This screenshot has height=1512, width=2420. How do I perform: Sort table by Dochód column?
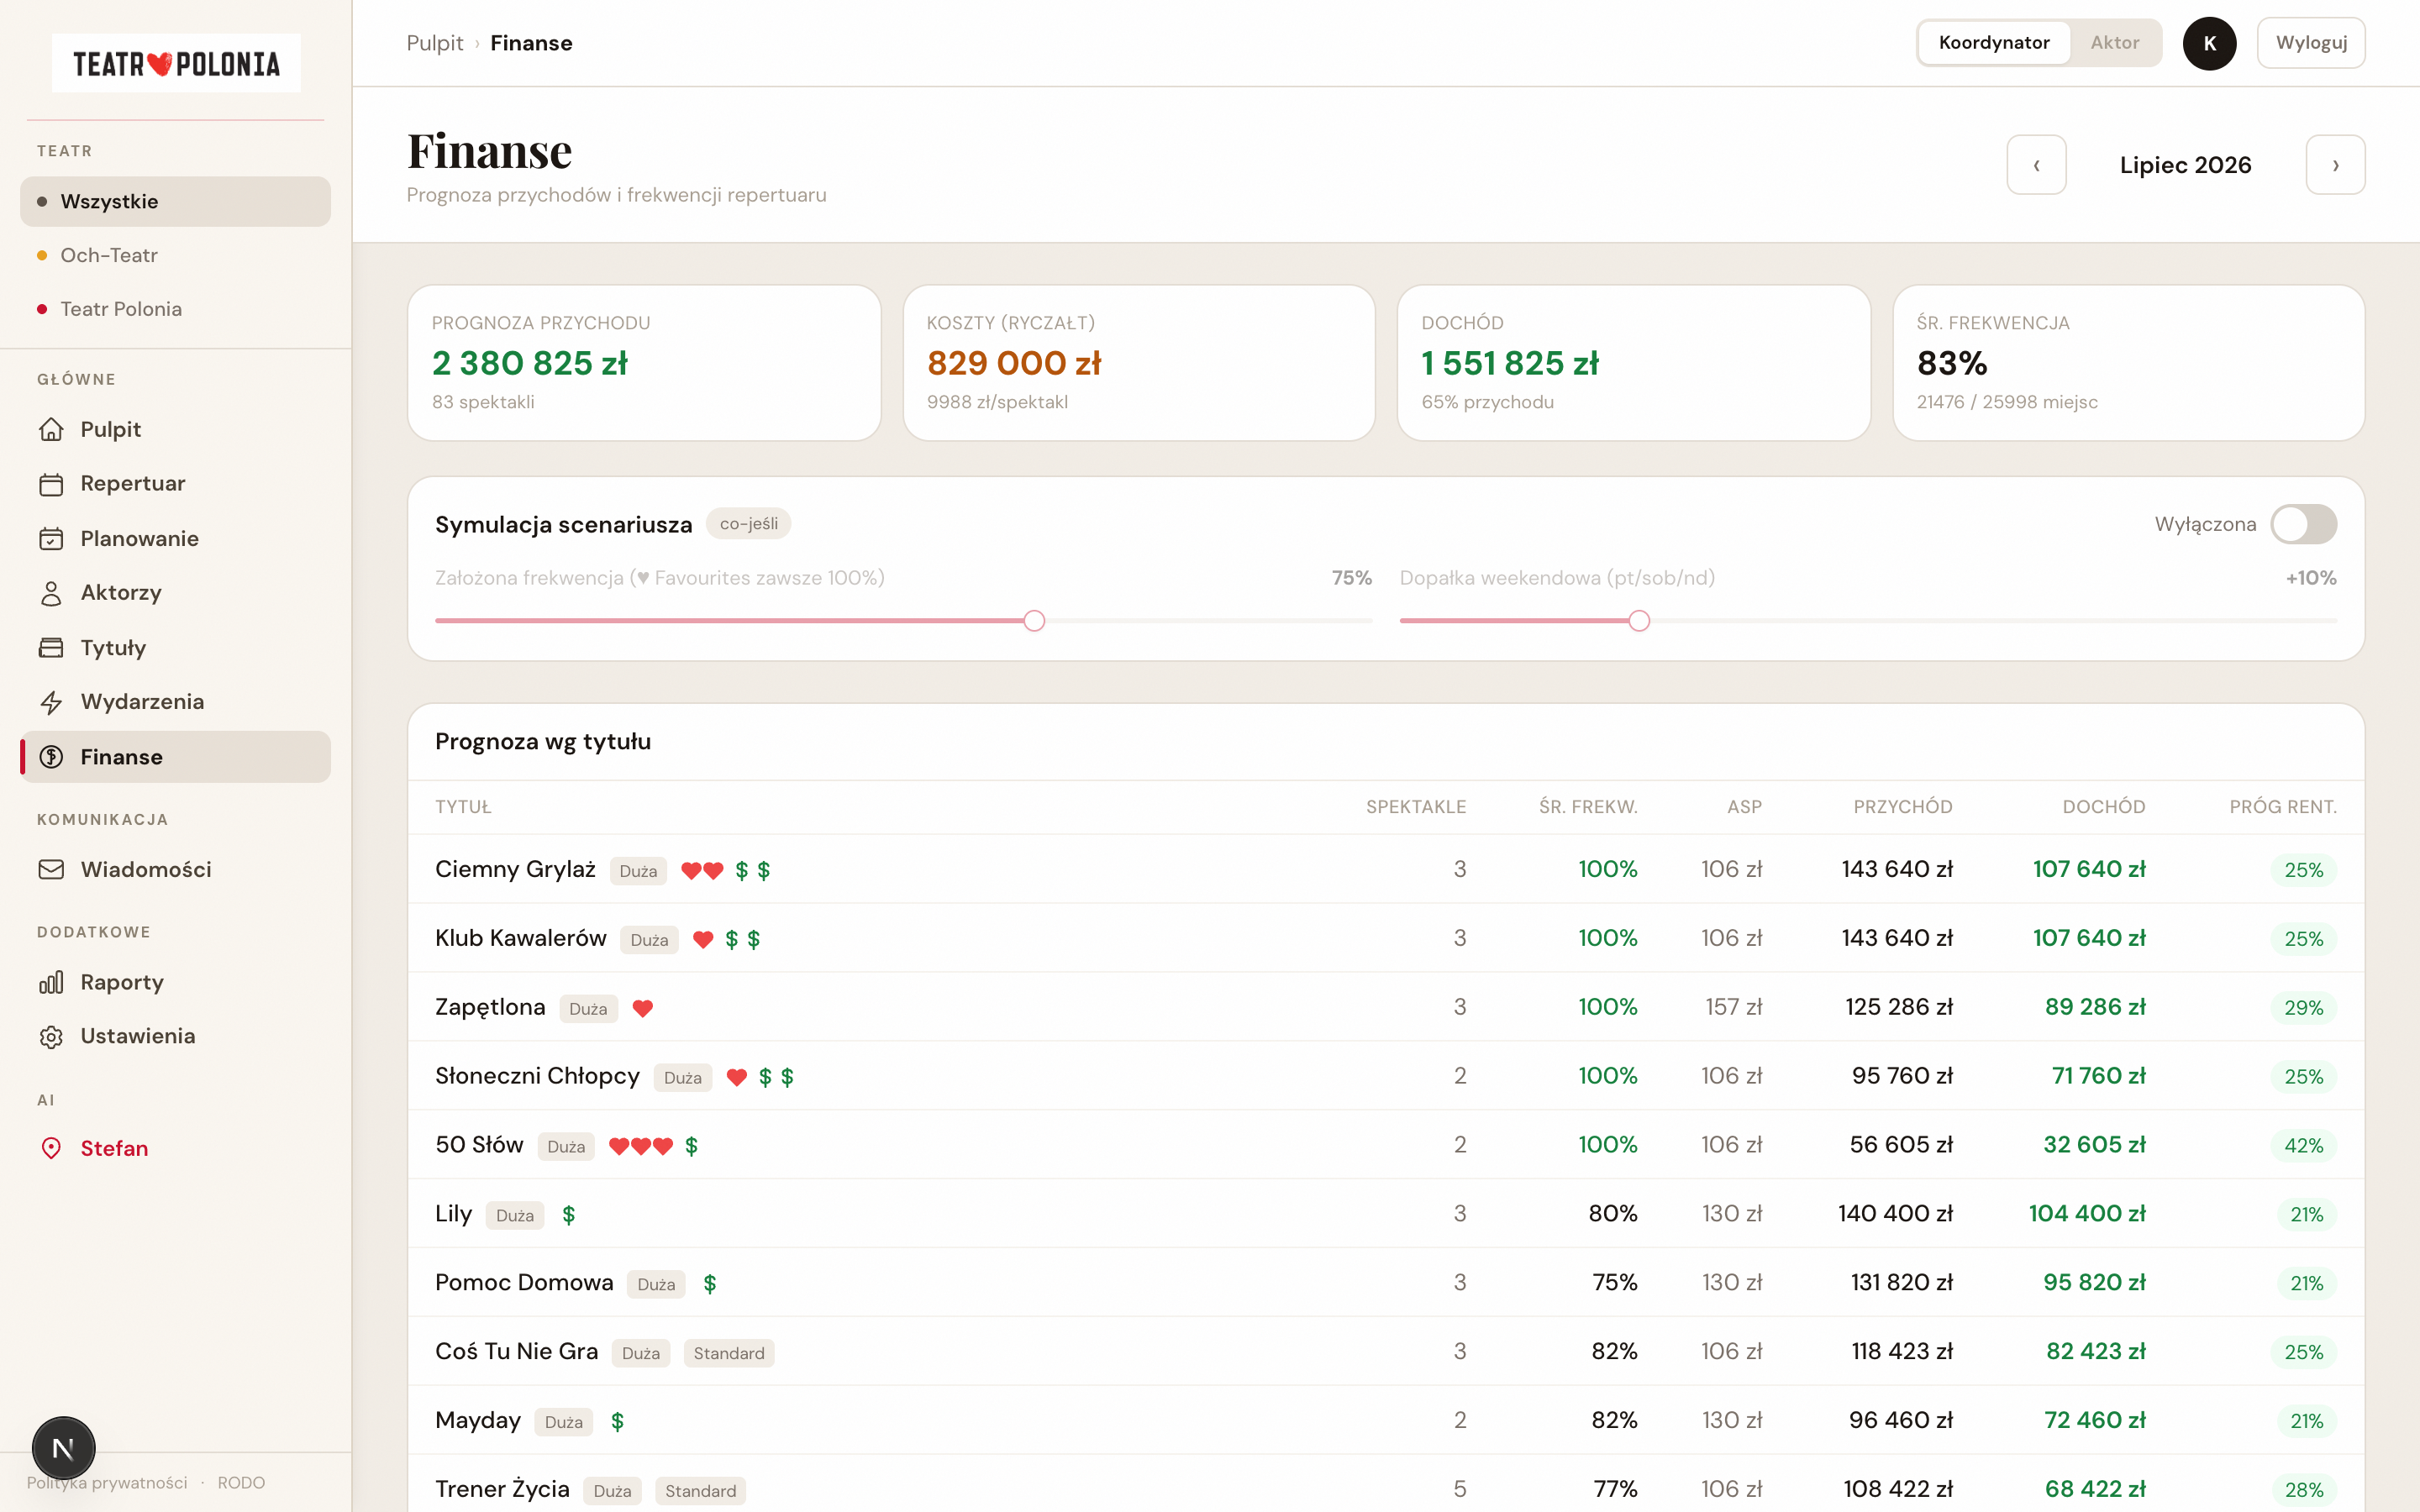click(2104, 807)
